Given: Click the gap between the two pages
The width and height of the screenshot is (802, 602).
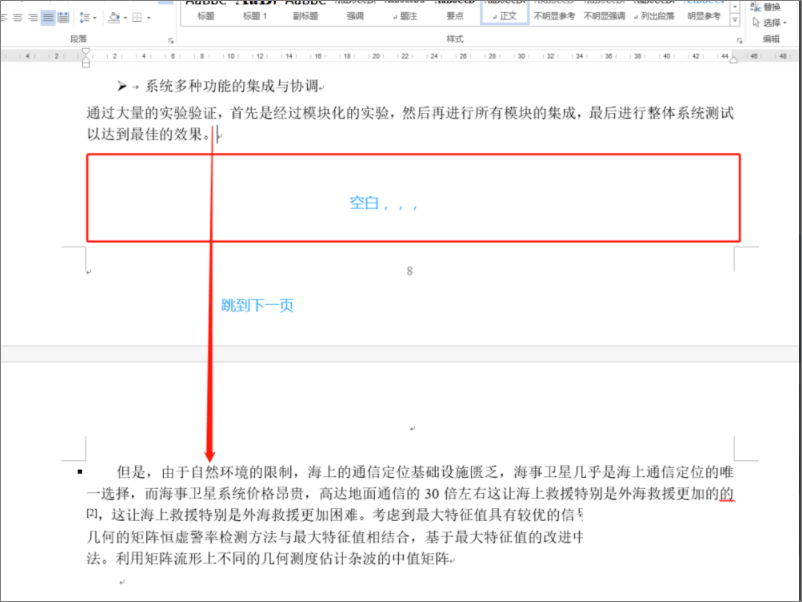Looking at the screenshot, I should pyautogui.click(x=401, y=354).
